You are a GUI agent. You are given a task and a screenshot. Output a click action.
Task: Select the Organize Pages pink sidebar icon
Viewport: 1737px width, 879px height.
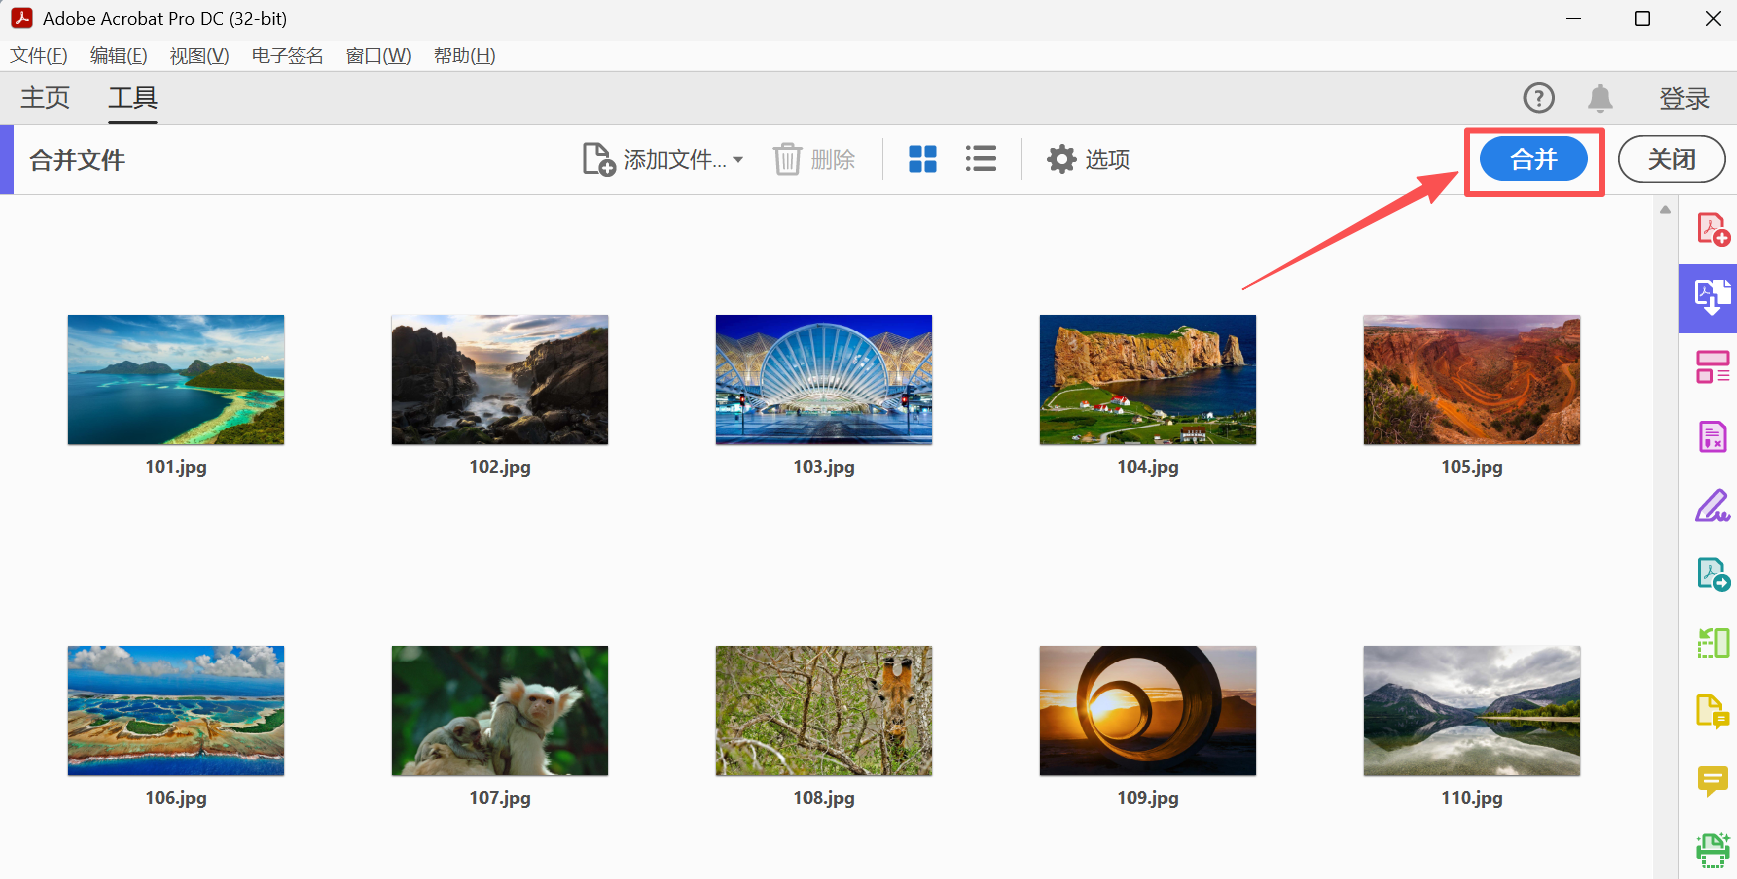pyautogui.click(x=1713, y=367)
